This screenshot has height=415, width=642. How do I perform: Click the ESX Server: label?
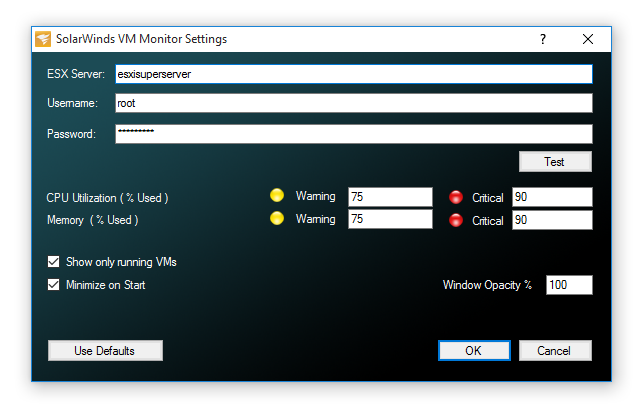pyautogui.click(x=76, y=74)
